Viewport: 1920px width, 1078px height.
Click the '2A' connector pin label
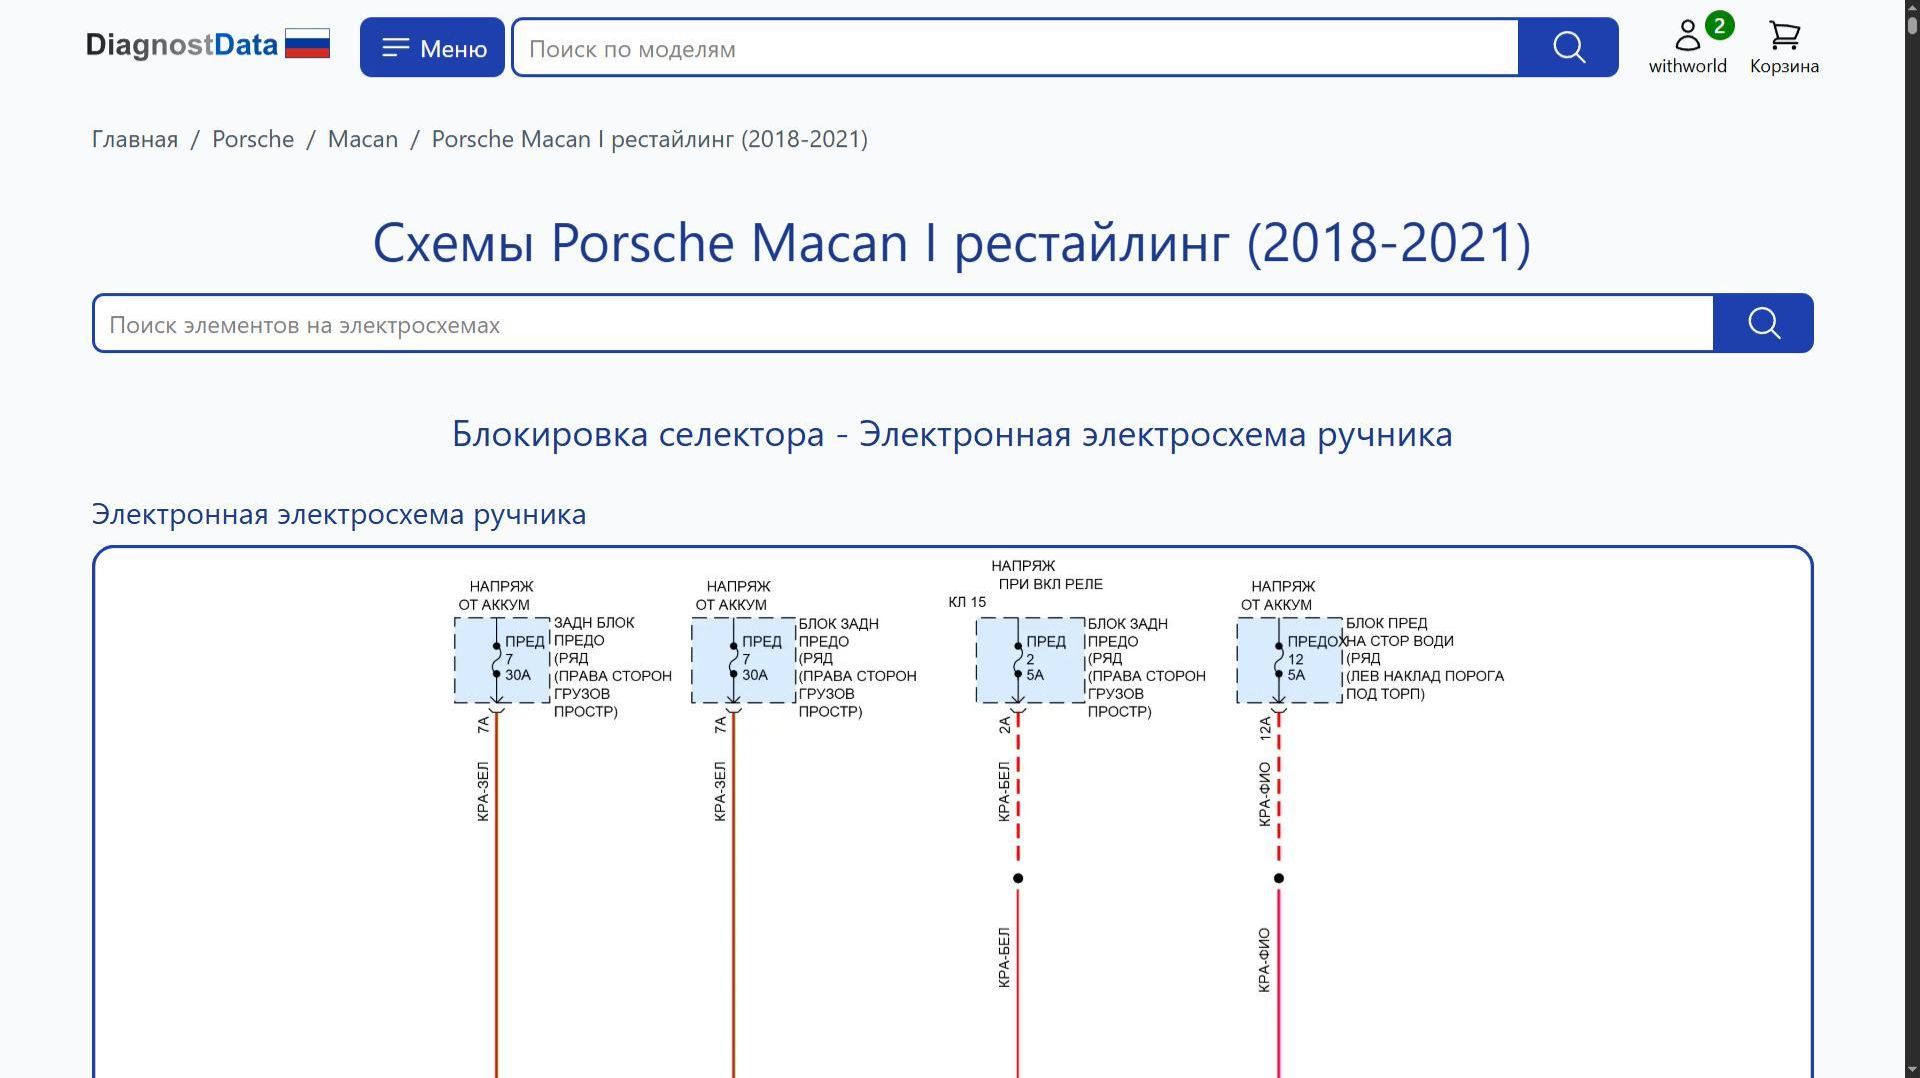point(1004,725)
